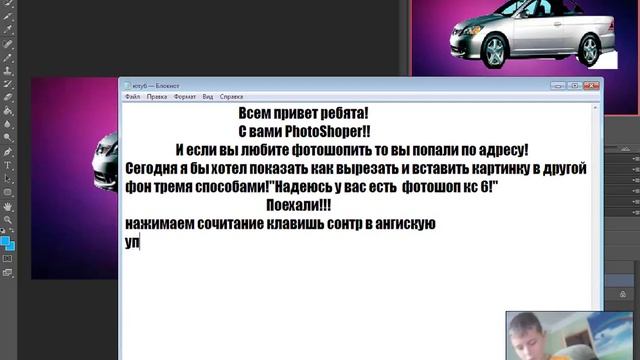This screenshot has height=360, width=640.
Task: Select the Clone Stamp tool
Action: [x=7, y=71]
